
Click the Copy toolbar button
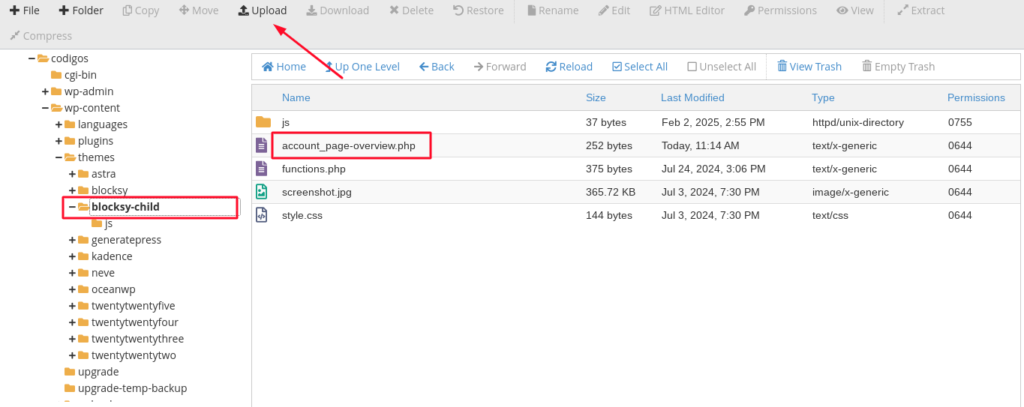click(x=140, y=10)
